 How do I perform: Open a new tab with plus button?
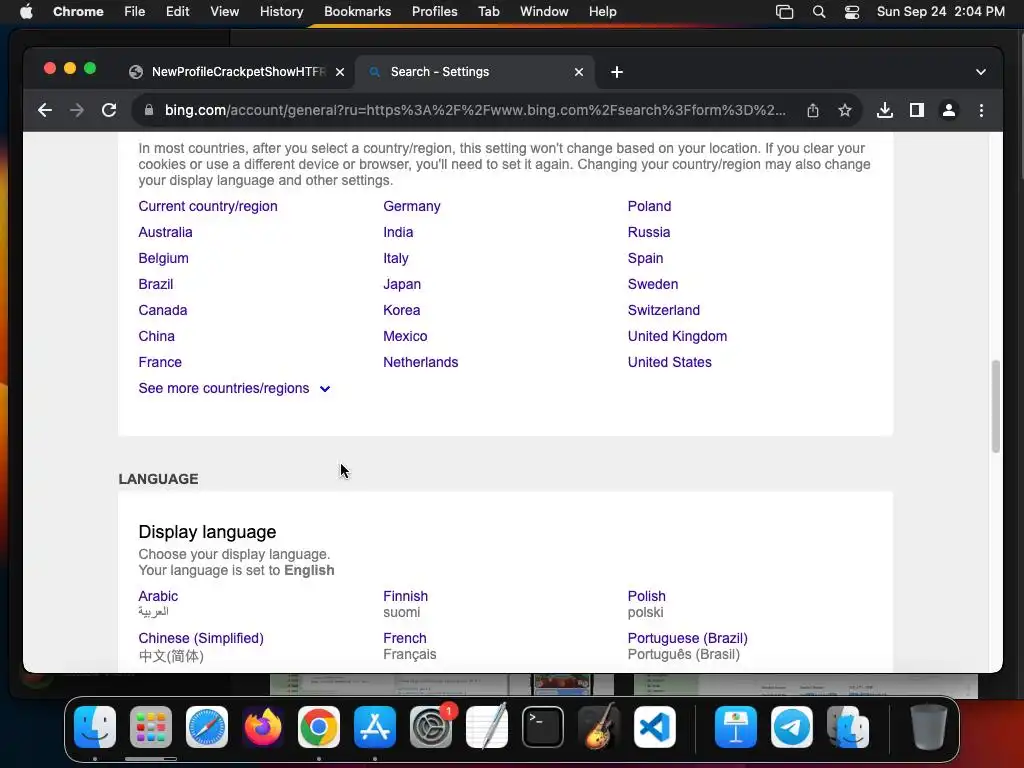(x=616, y=72)
